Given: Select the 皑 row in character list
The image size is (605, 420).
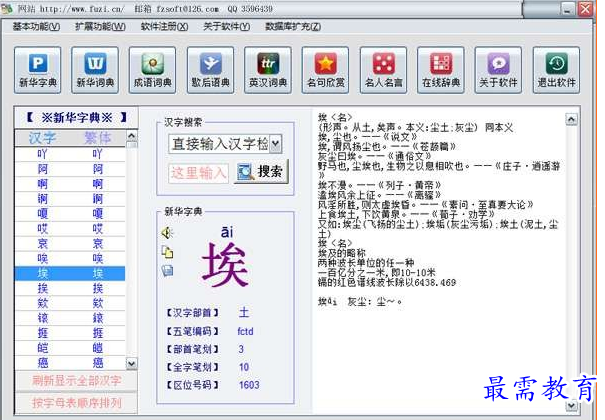Looking at the screenshot, I should click(70, 348).
